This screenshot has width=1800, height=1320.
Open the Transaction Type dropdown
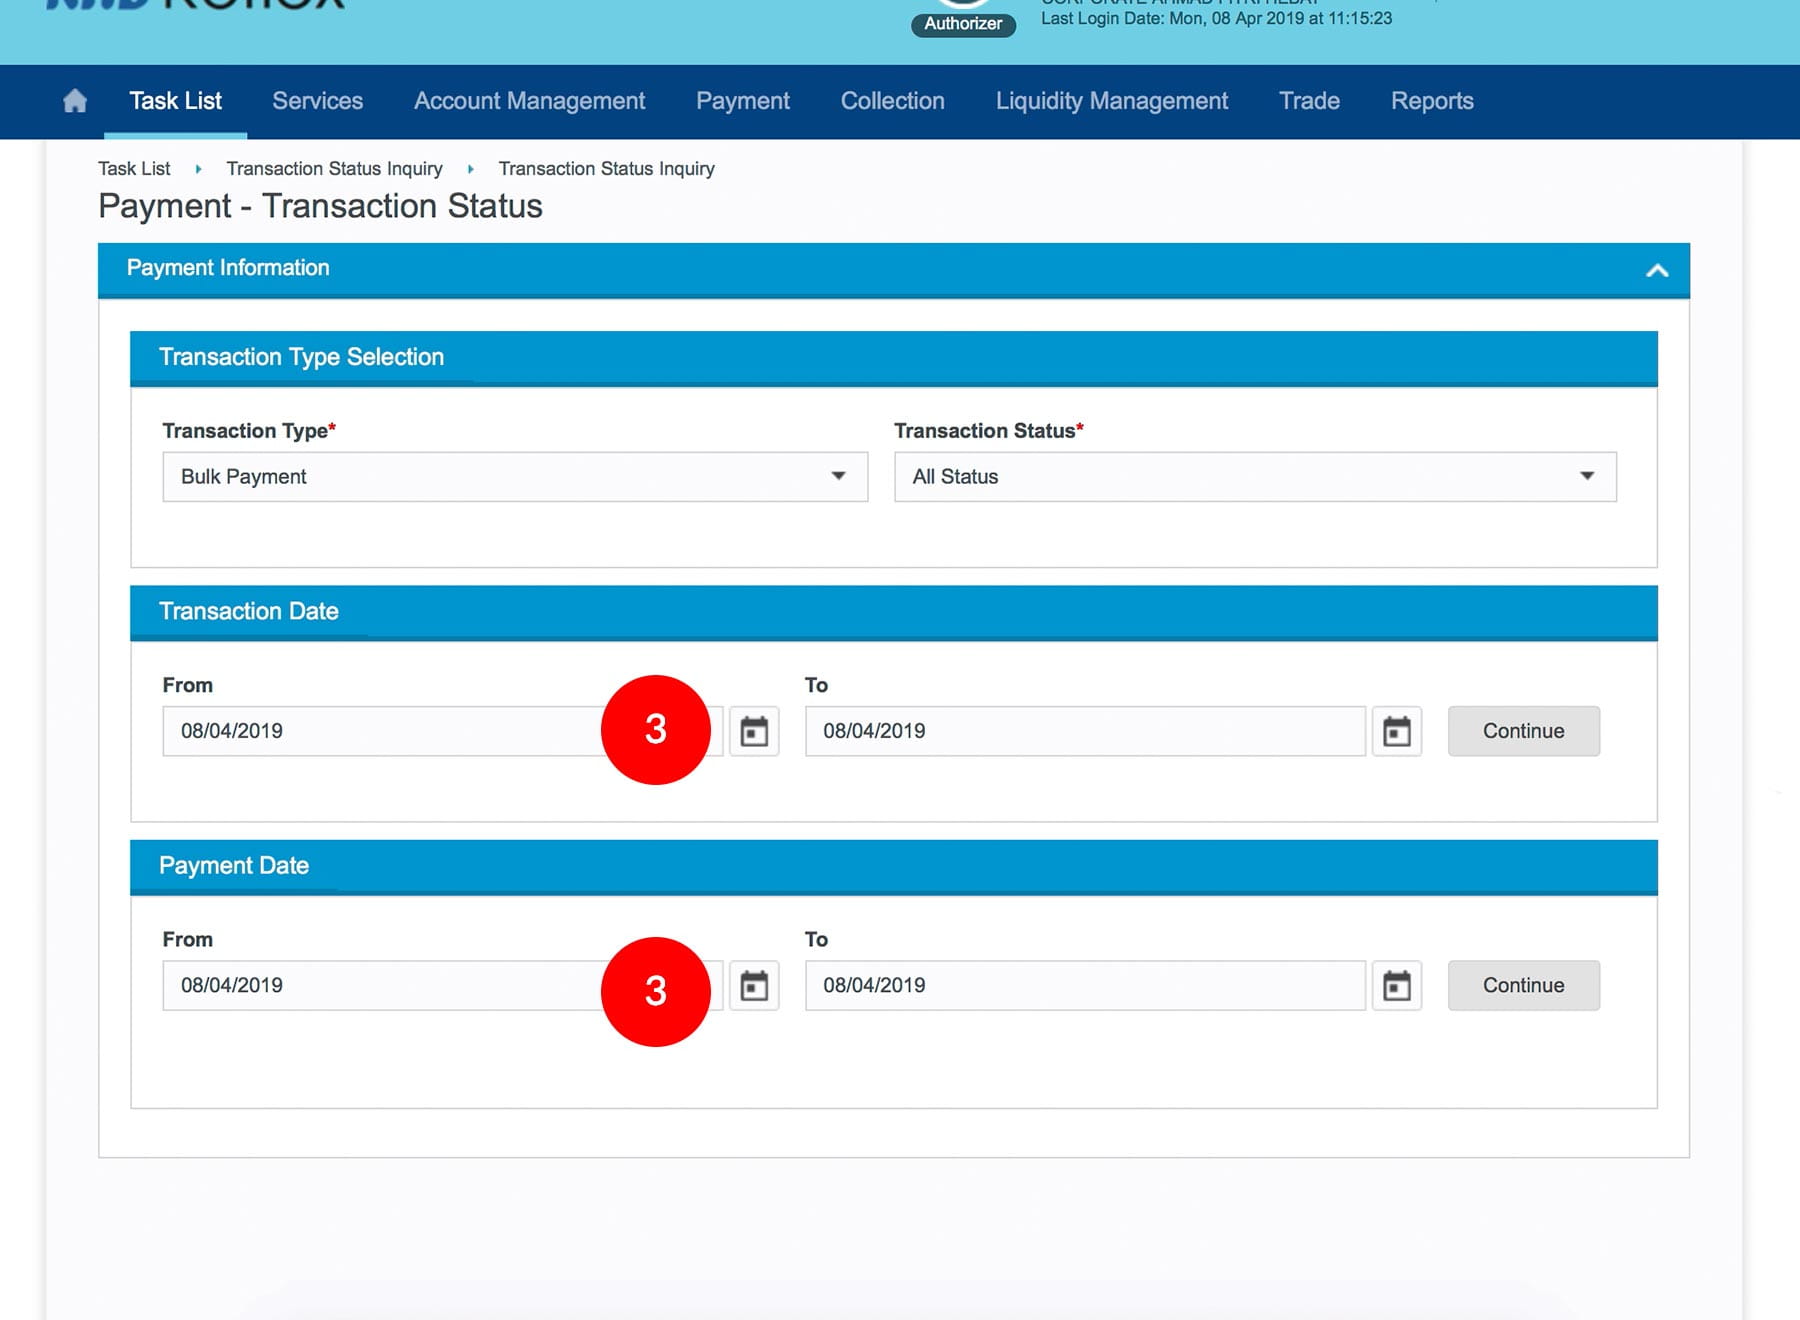pyautogui.click(x=514, y=477)
